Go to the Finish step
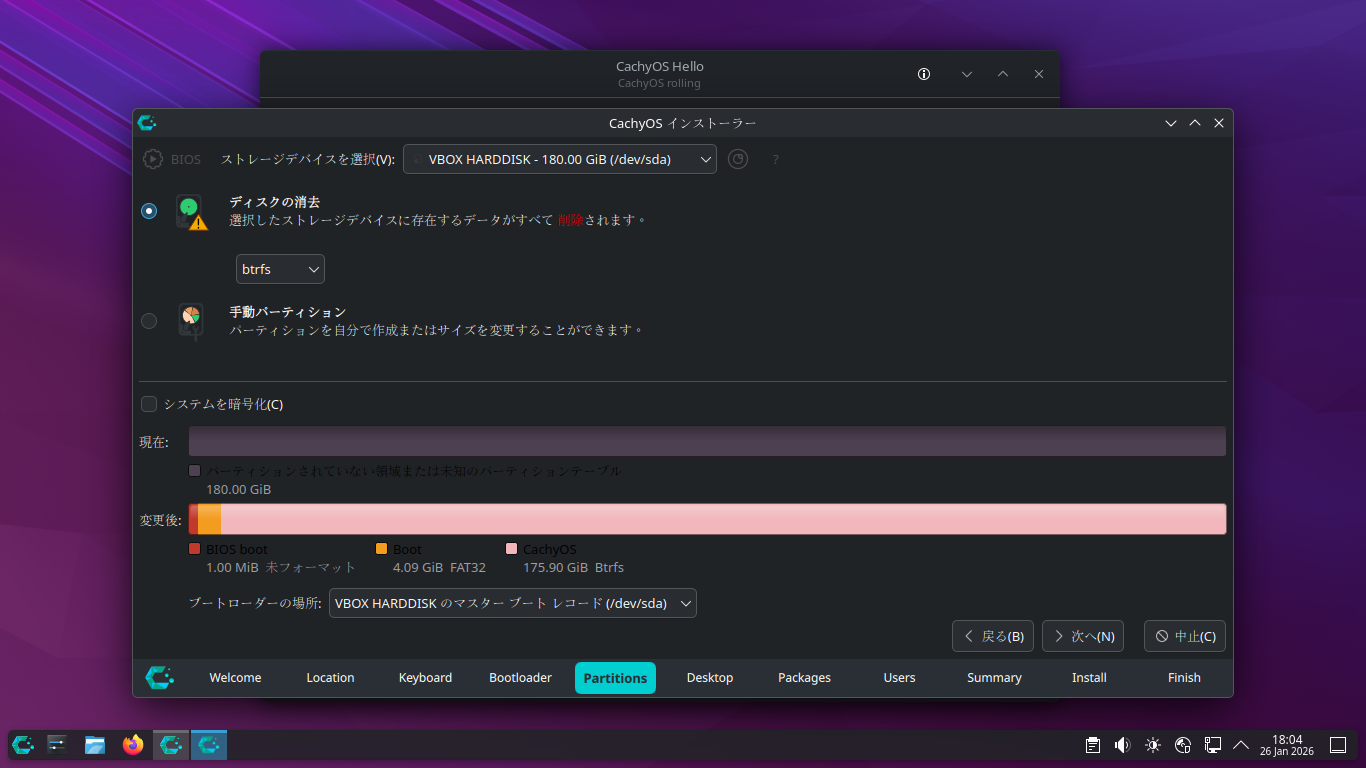 tap(1184, 678)
